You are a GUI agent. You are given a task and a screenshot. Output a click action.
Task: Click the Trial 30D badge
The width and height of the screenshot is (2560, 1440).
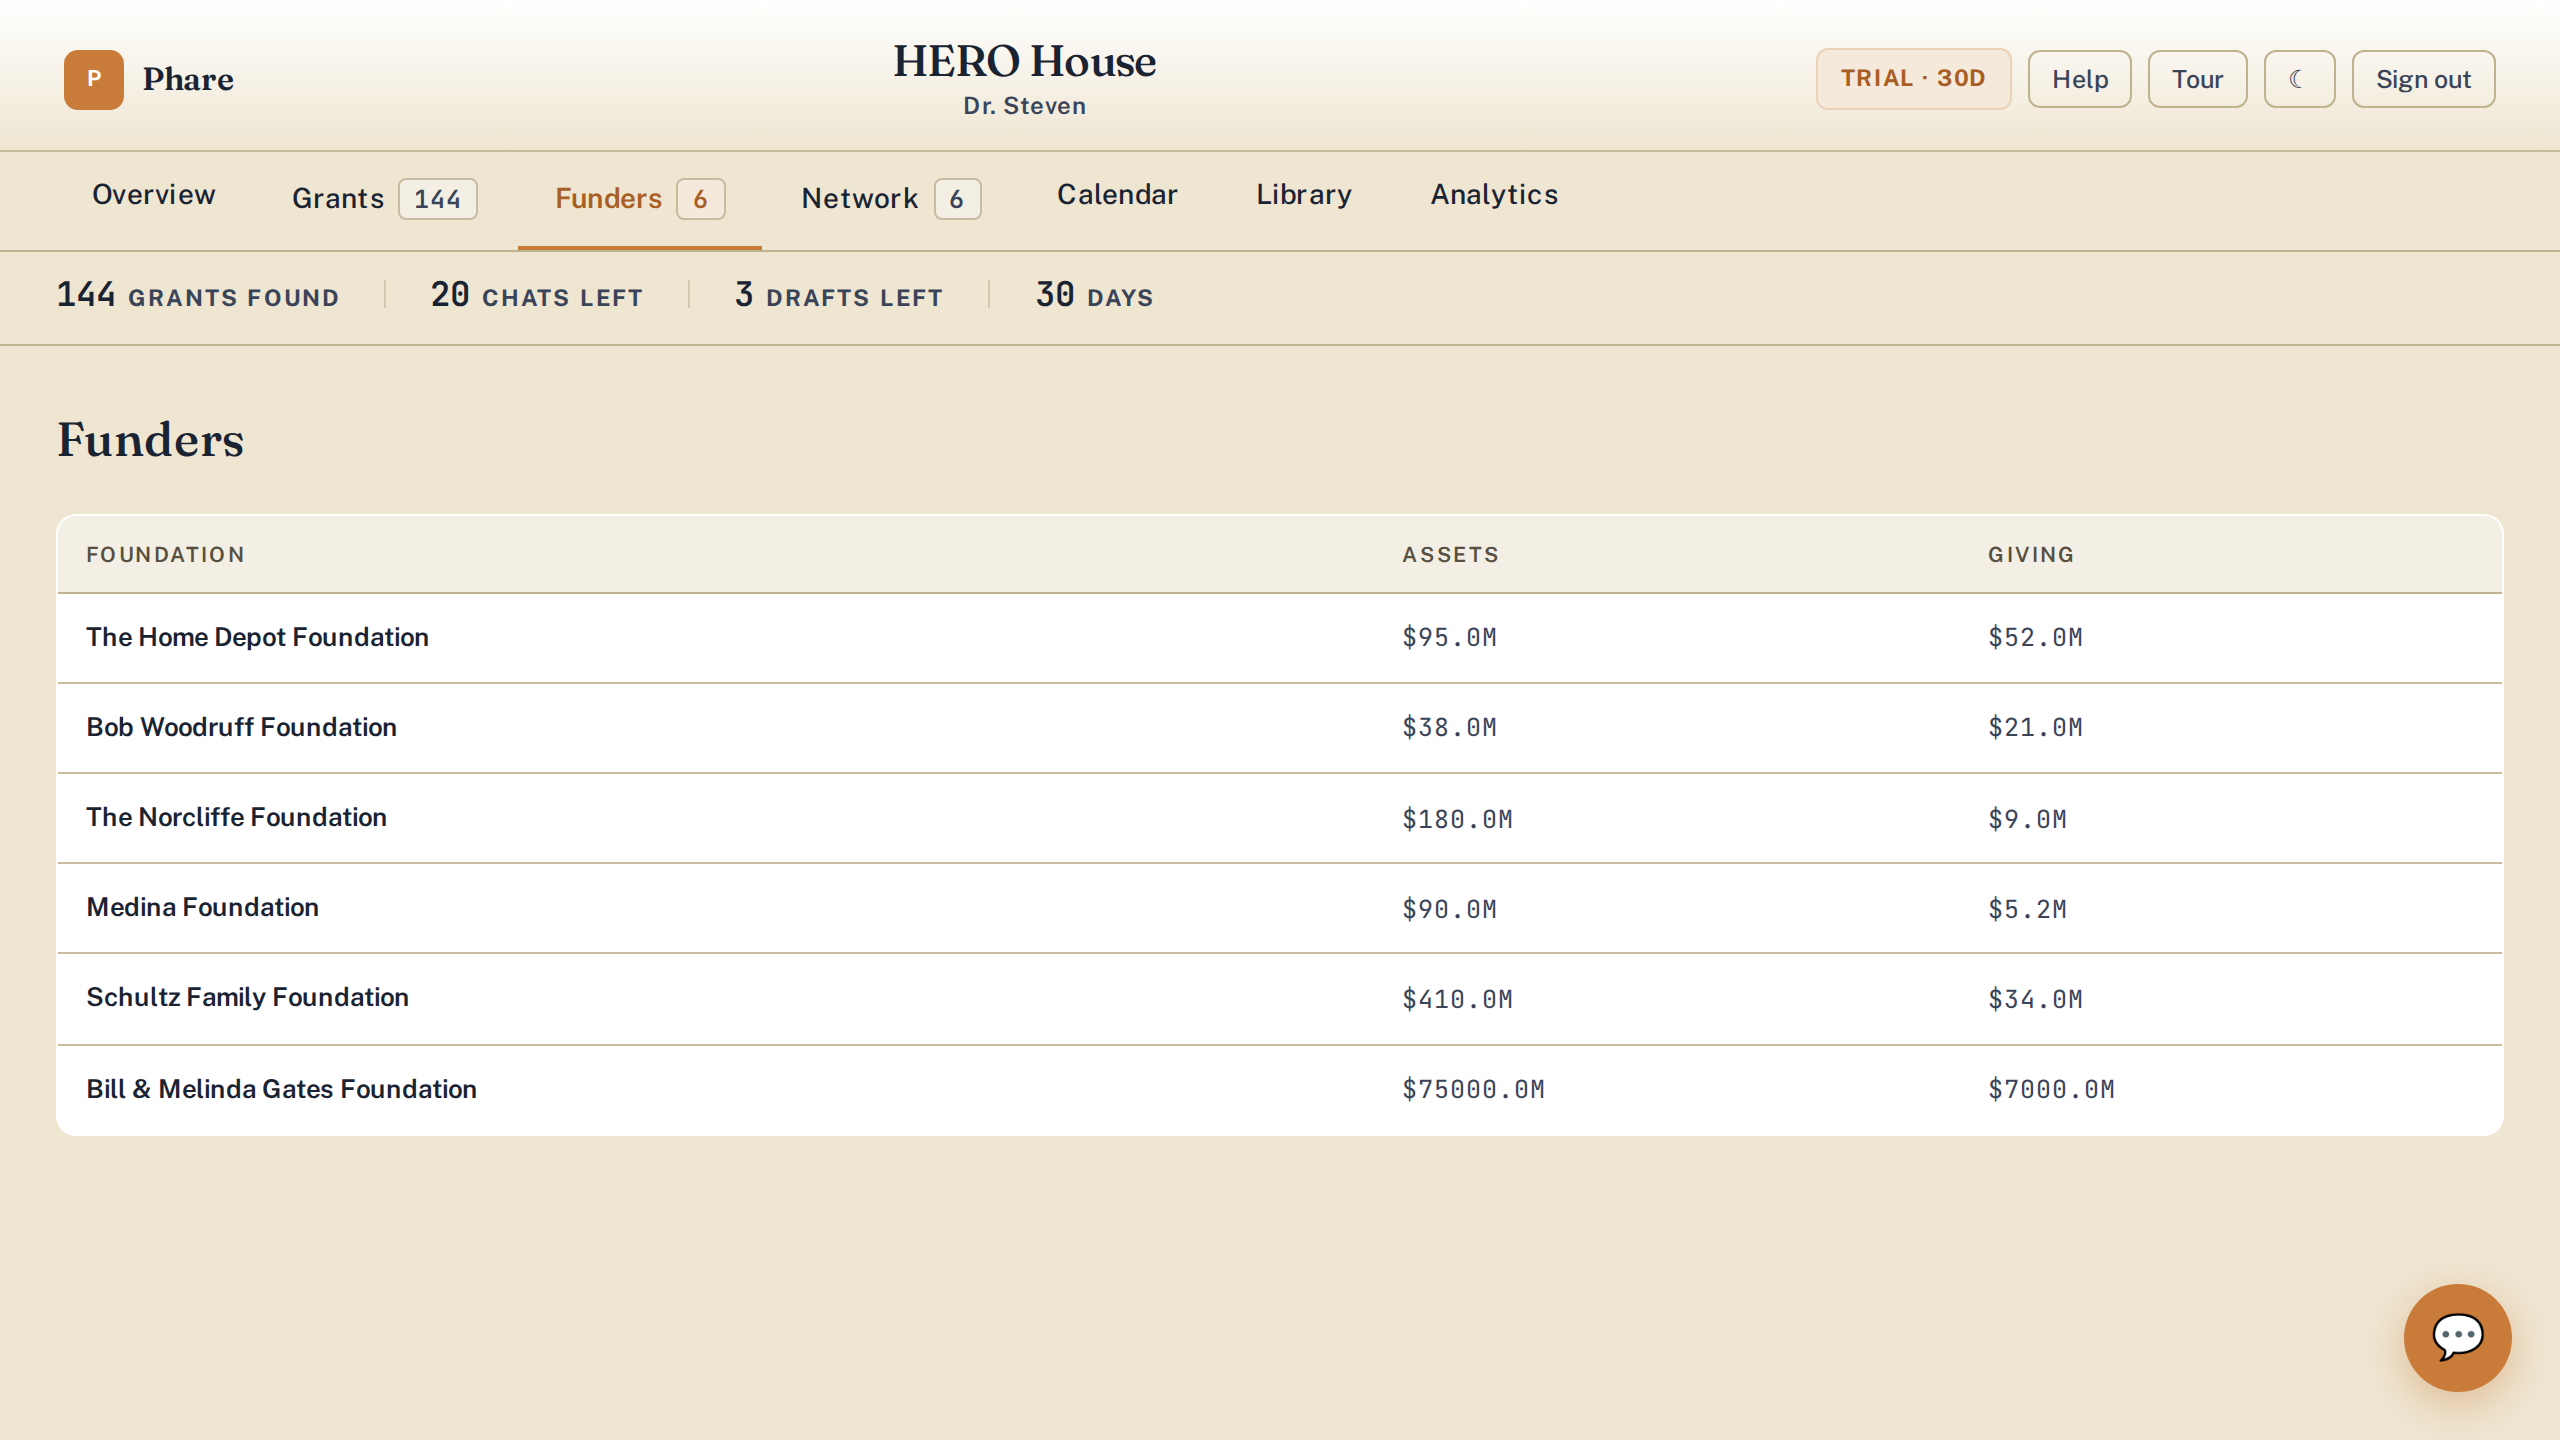[1913, 79]
